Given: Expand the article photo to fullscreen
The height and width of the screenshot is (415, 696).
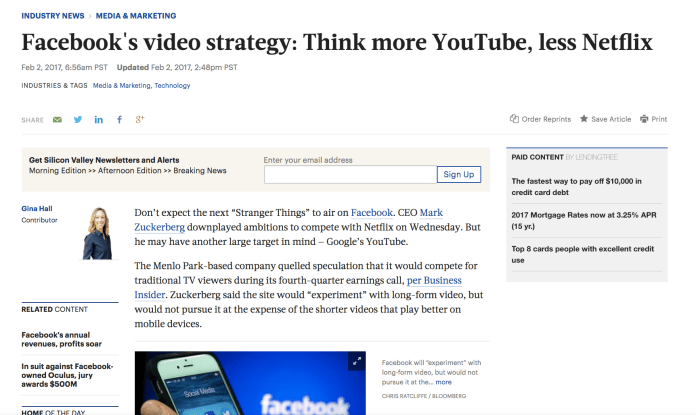Looking at the screenshot, I should pos(356,361).
